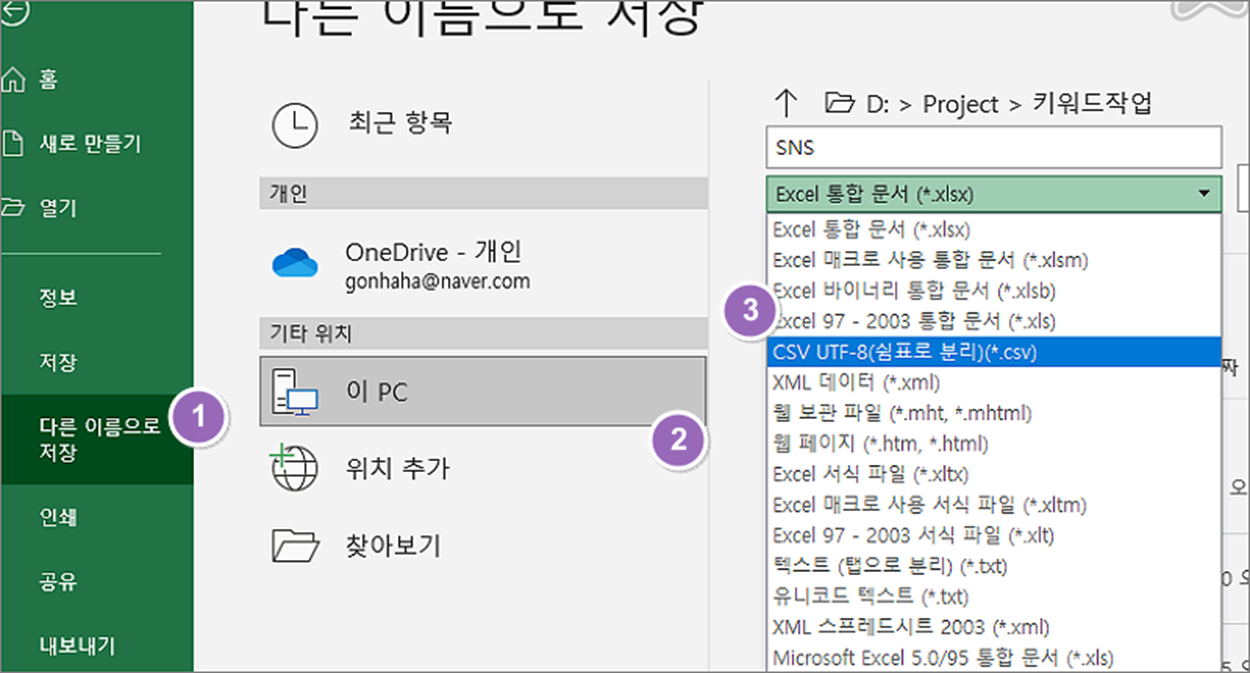Click the Project path segment
This screenshot has width=1250, height=673.
[960, 104]
